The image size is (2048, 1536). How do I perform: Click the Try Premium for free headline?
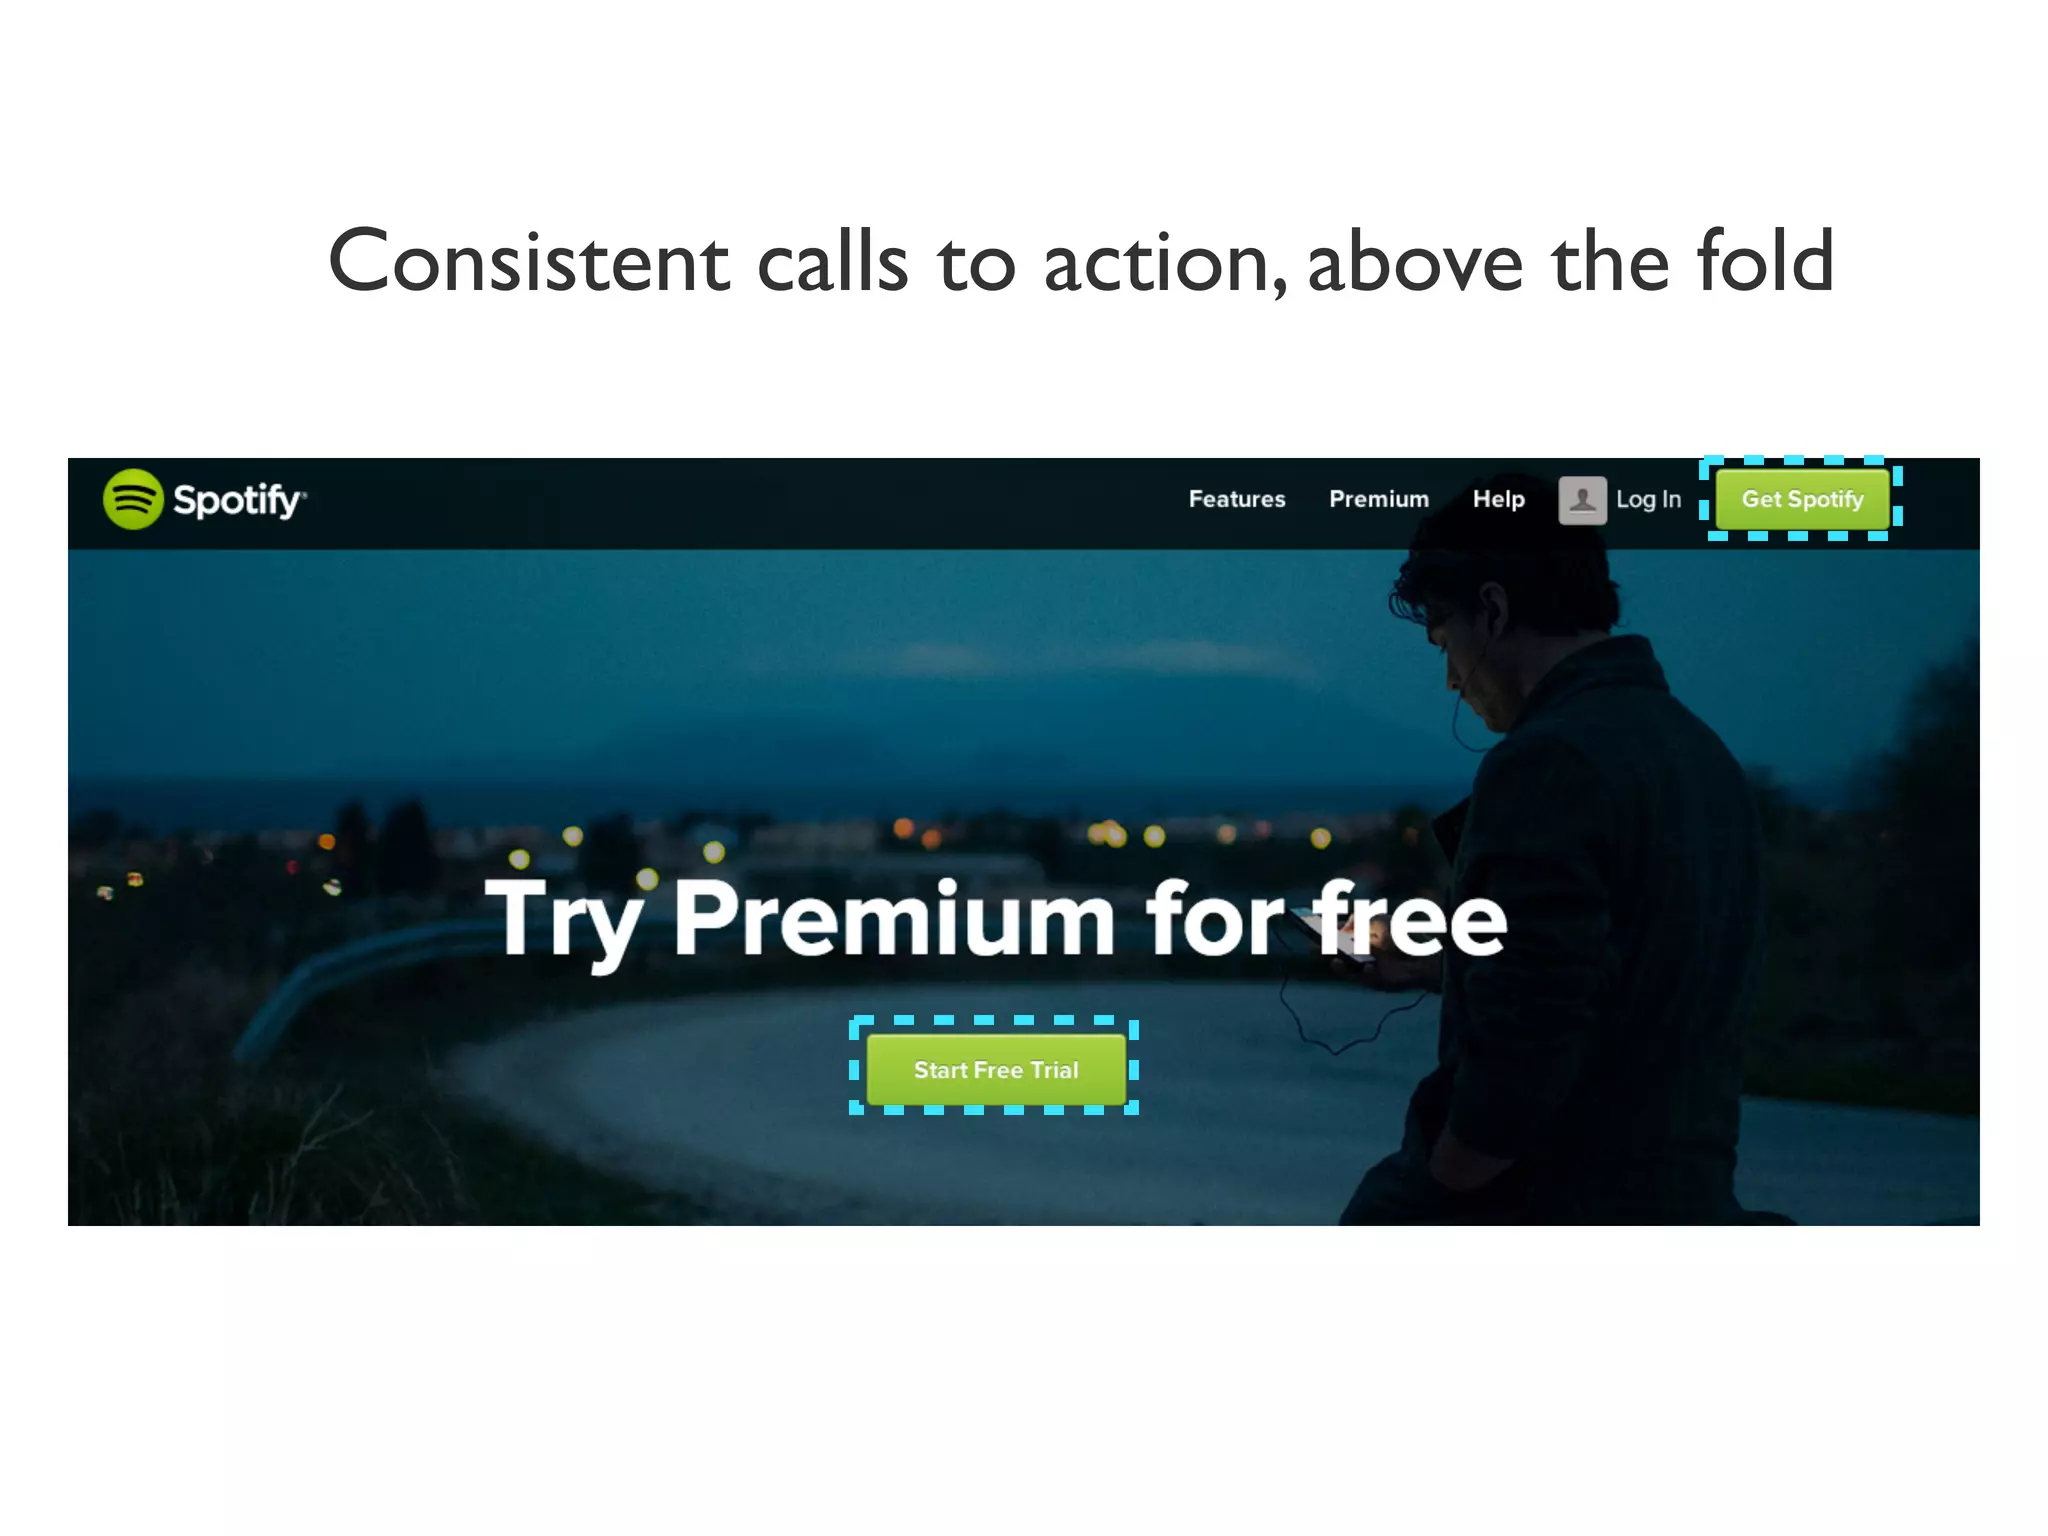995,920
